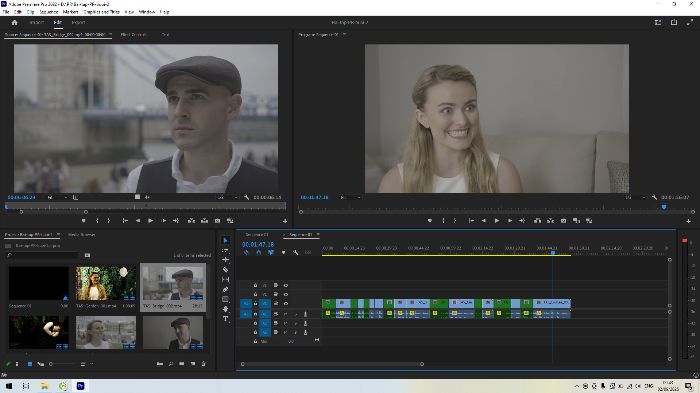The height and width of the screenshot is (393, 700).
Task: Open the Home screen icon
Action: pyautogui.click(x=14, y=22)
